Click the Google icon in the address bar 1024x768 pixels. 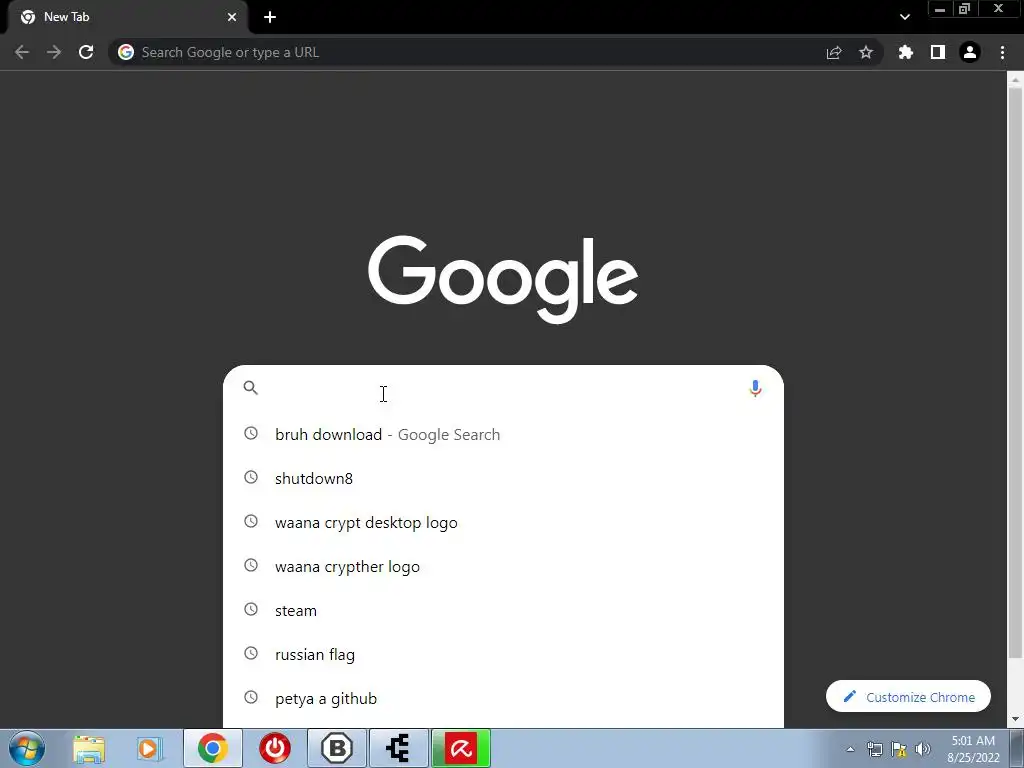[126, 52]
